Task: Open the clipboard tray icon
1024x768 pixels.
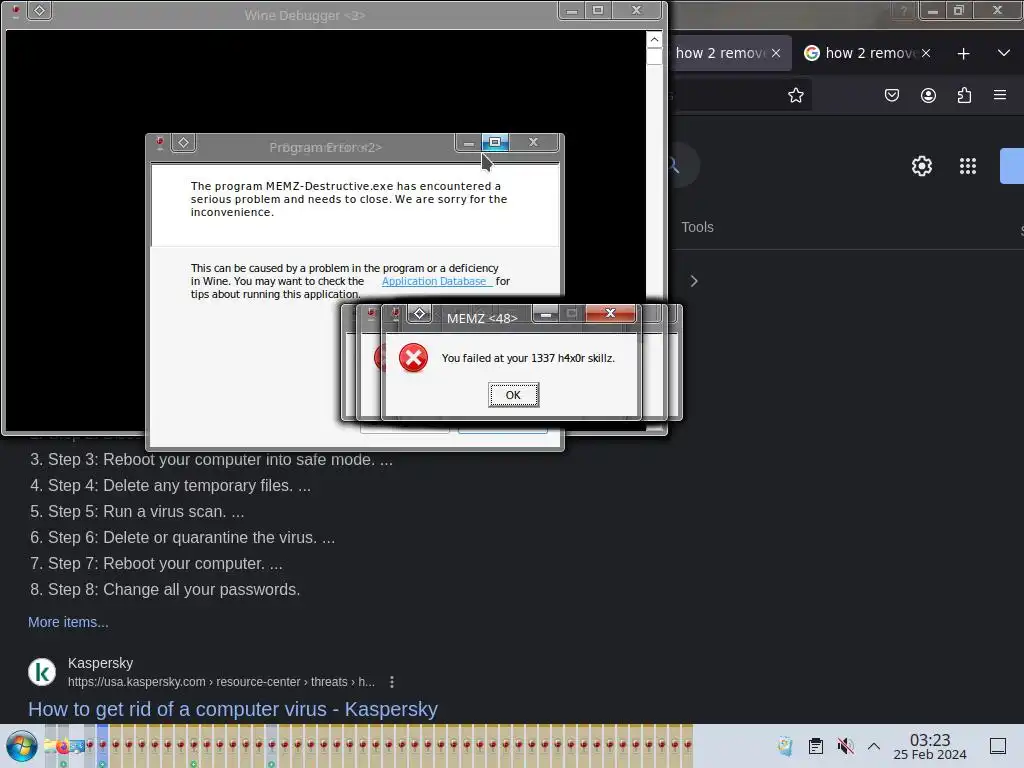Action: point(816,746)
